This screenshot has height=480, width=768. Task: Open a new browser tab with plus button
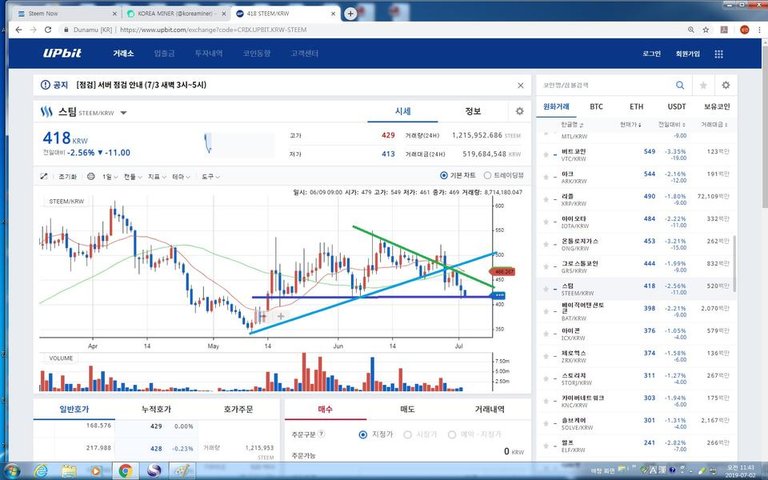[x=350, y=14]
